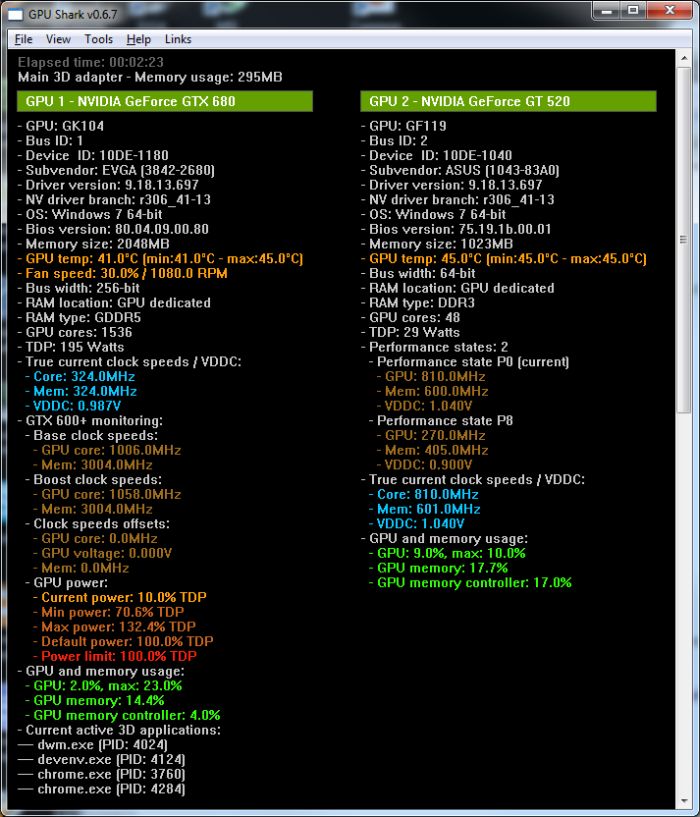700x817 pixels.
Task: Click Subvendor: EVGA line
Action: (116, 170)
